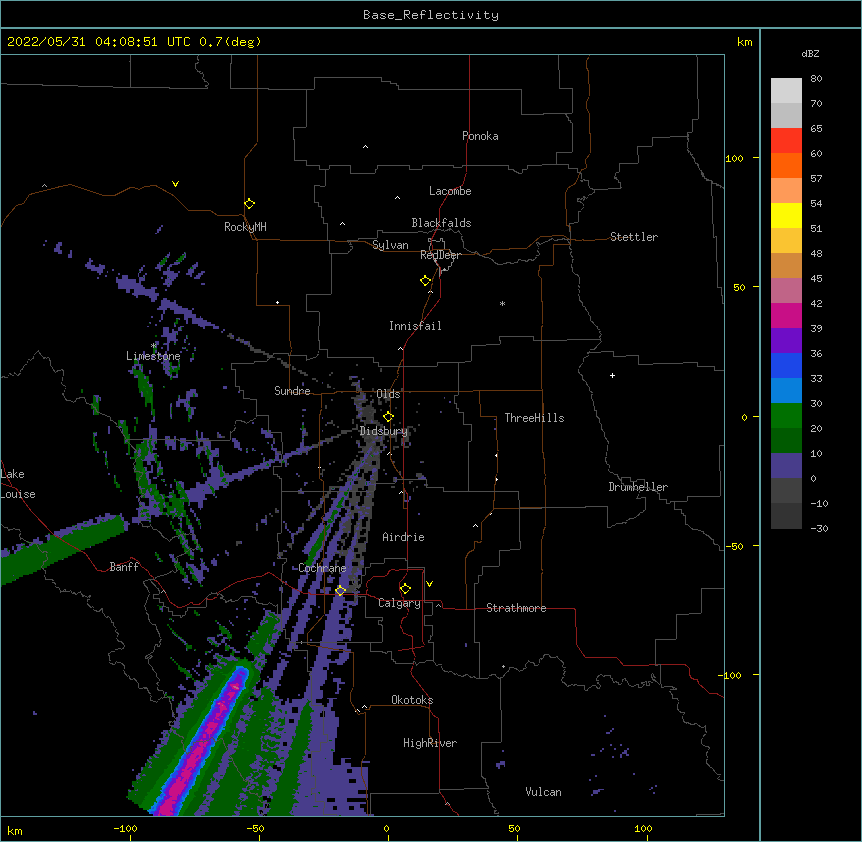
Task: Pick the magenta 42 dBZ legend color
Action: point(786,315)
